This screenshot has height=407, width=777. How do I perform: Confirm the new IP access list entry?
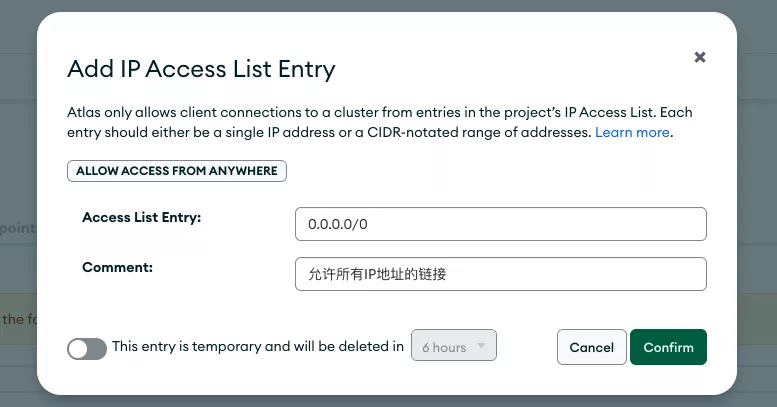[x=668, y=347]
